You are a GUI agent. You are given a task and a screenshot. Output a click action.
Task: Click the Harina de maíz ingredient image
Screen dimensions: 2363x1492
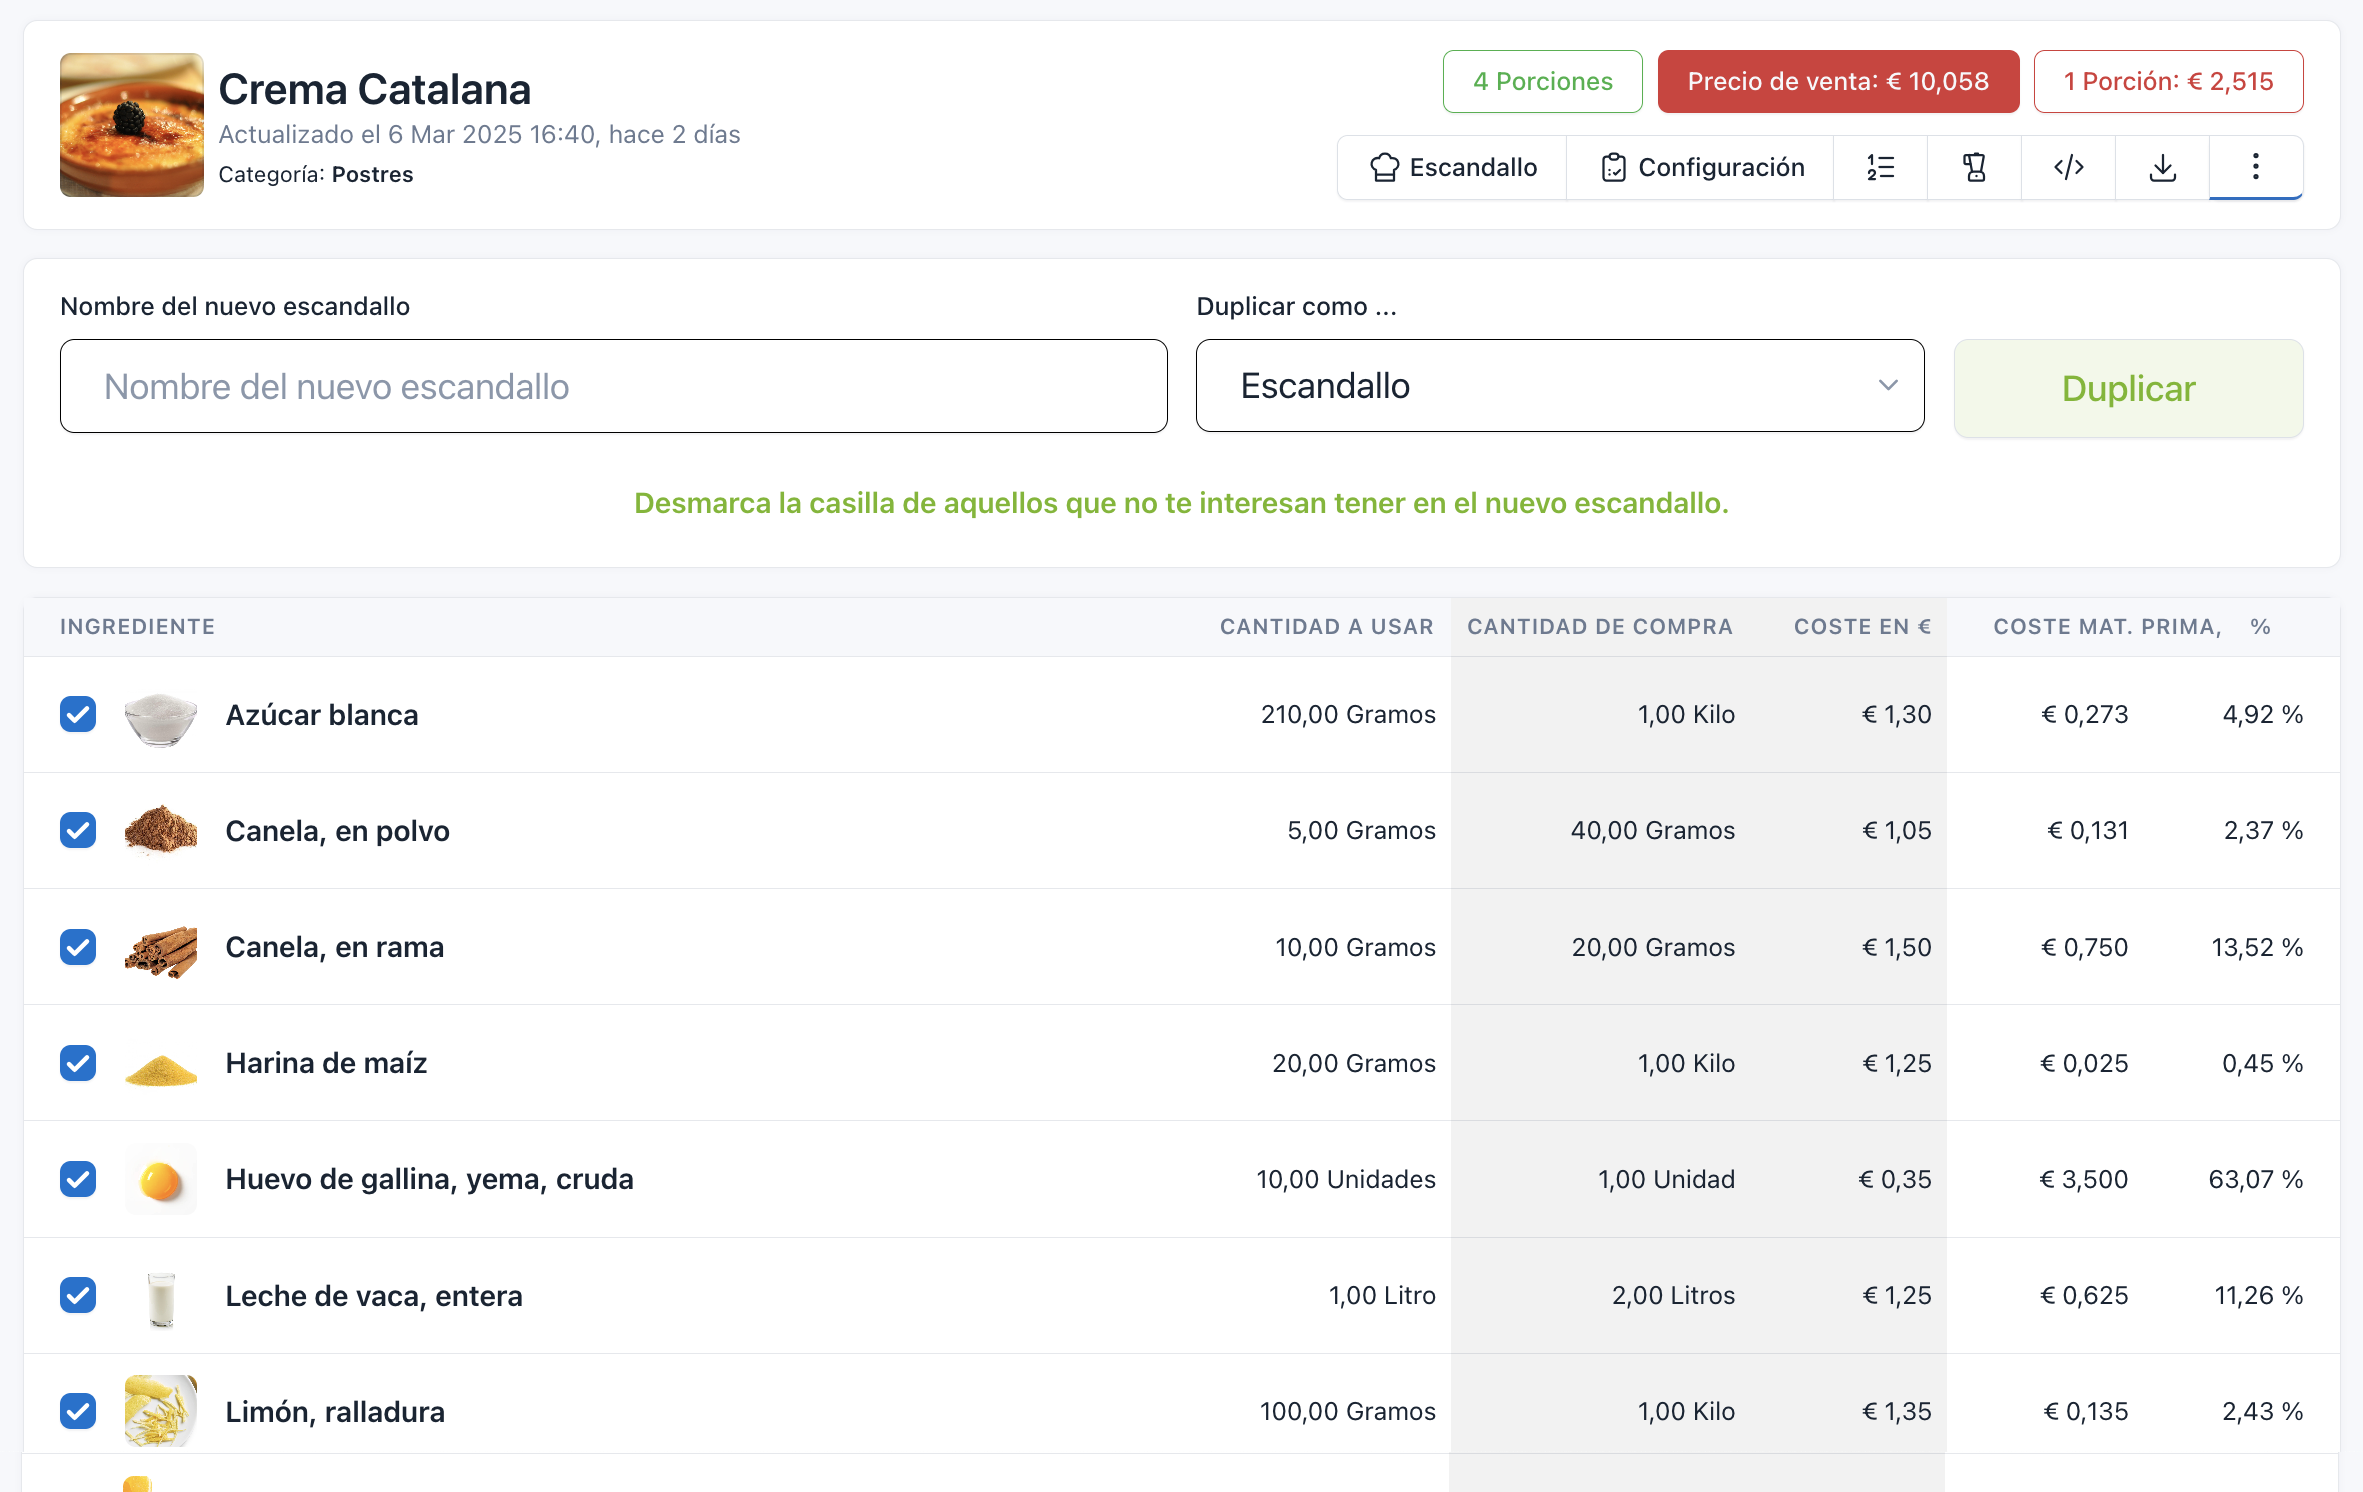click(x=161, y=1068)
